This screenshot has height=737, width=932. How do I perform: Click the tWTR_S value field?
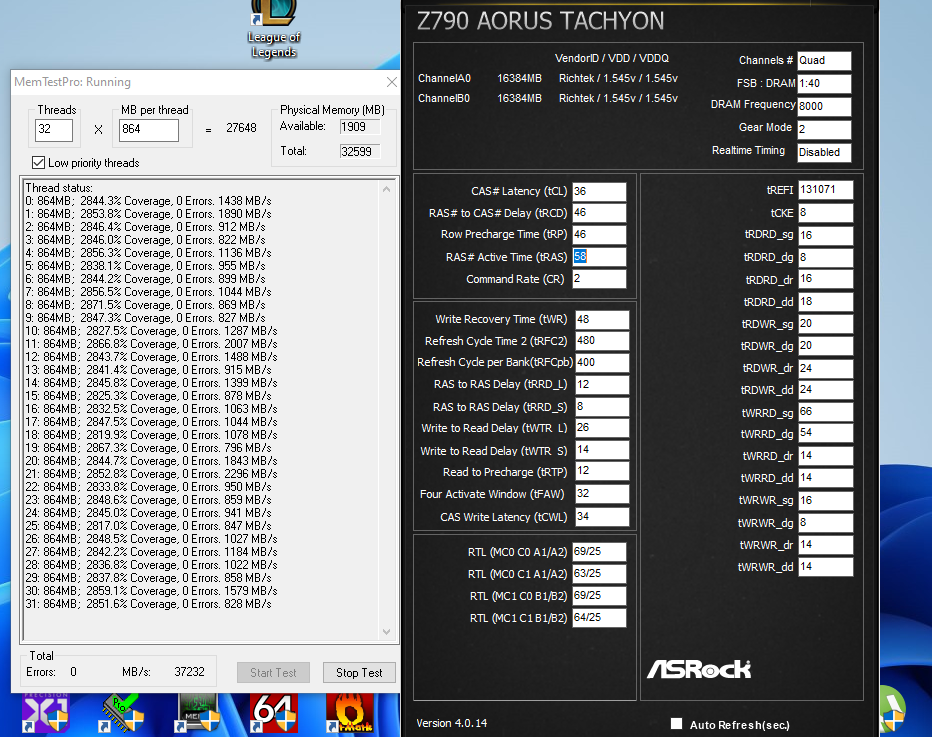602,450
